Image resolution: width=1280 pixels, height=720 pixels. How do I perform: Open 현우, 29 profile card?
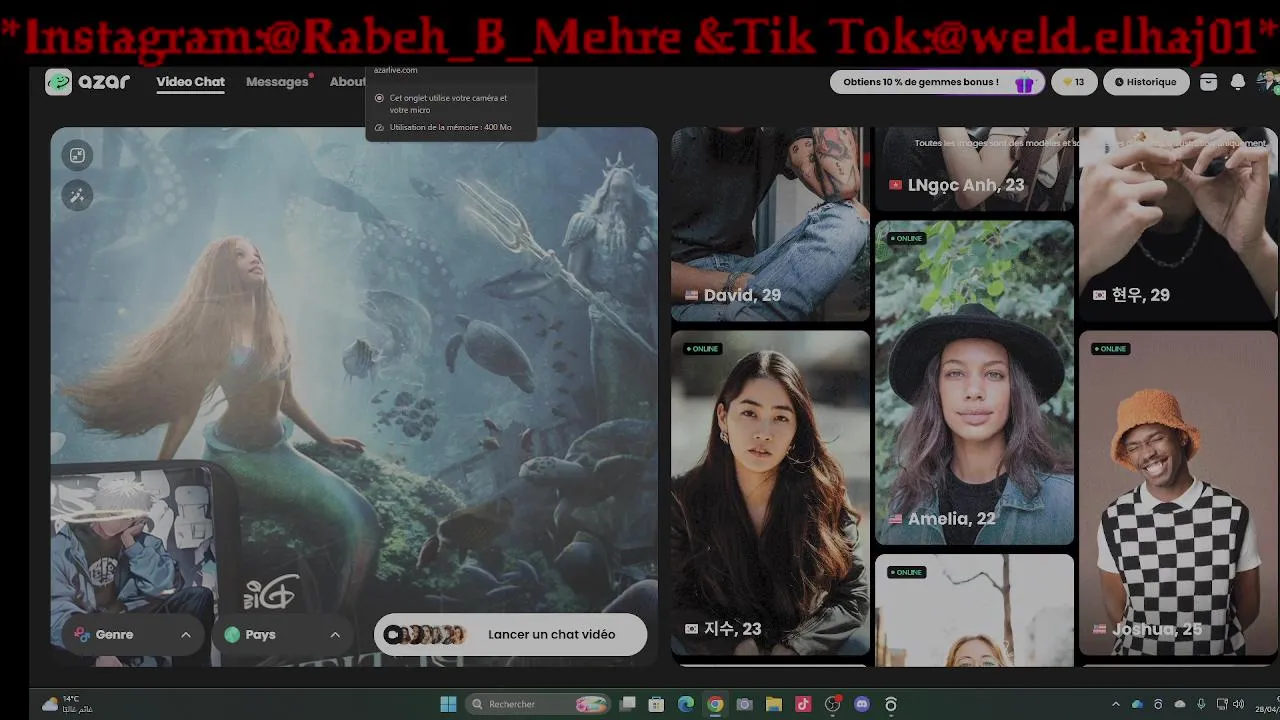click(1178, 224)
